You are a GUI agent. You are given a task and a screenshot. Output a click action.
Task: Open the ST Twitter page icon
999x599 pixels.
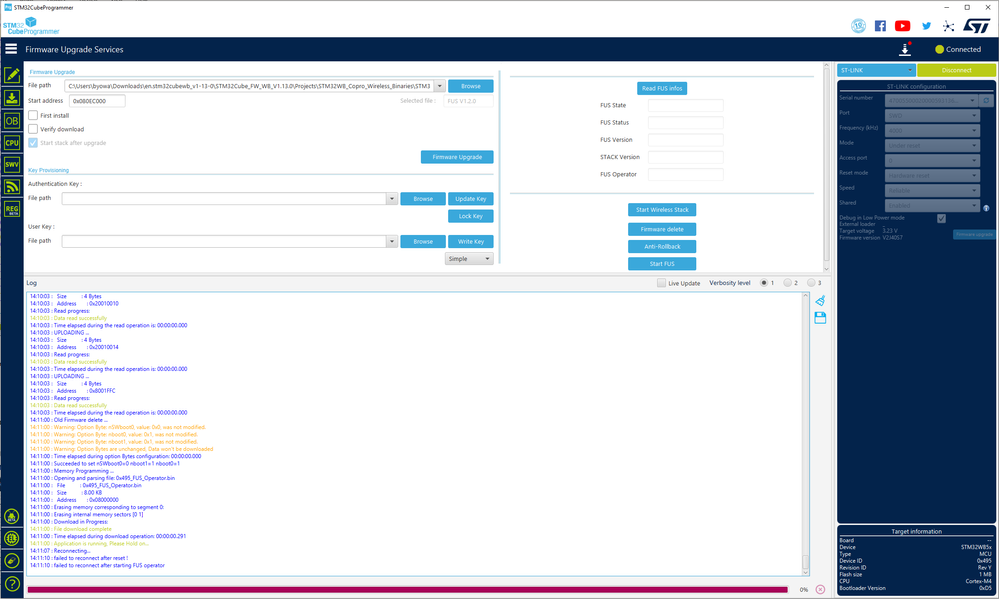[x=926, y=26]
